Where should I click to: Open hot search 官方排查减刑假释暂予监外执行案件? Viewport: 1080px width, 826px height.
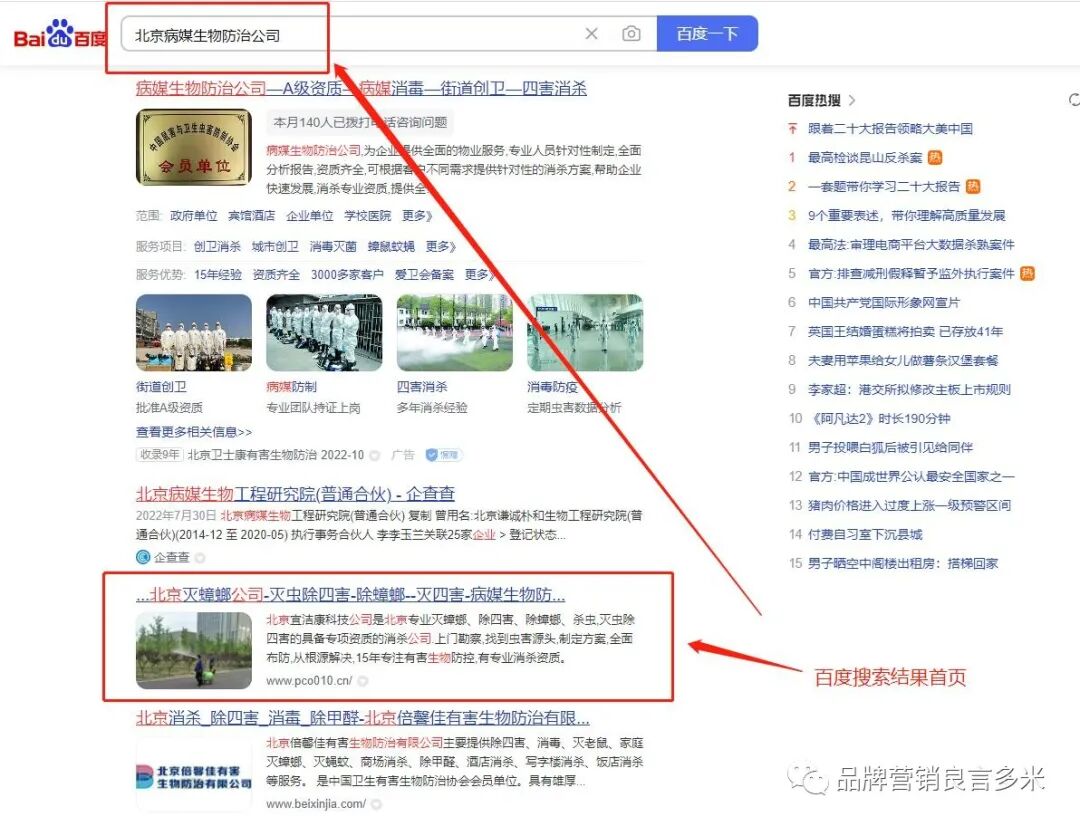pyautogui.click(x=911, y=273)
